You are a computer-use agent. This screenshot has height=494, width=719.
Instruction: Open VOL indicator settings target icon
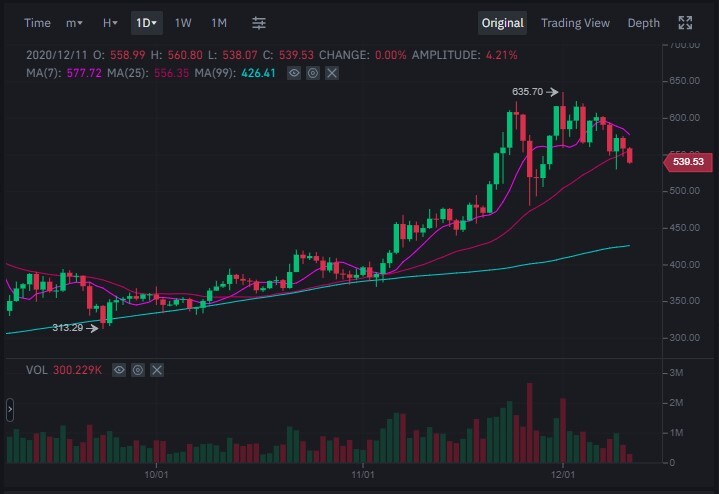138,370
